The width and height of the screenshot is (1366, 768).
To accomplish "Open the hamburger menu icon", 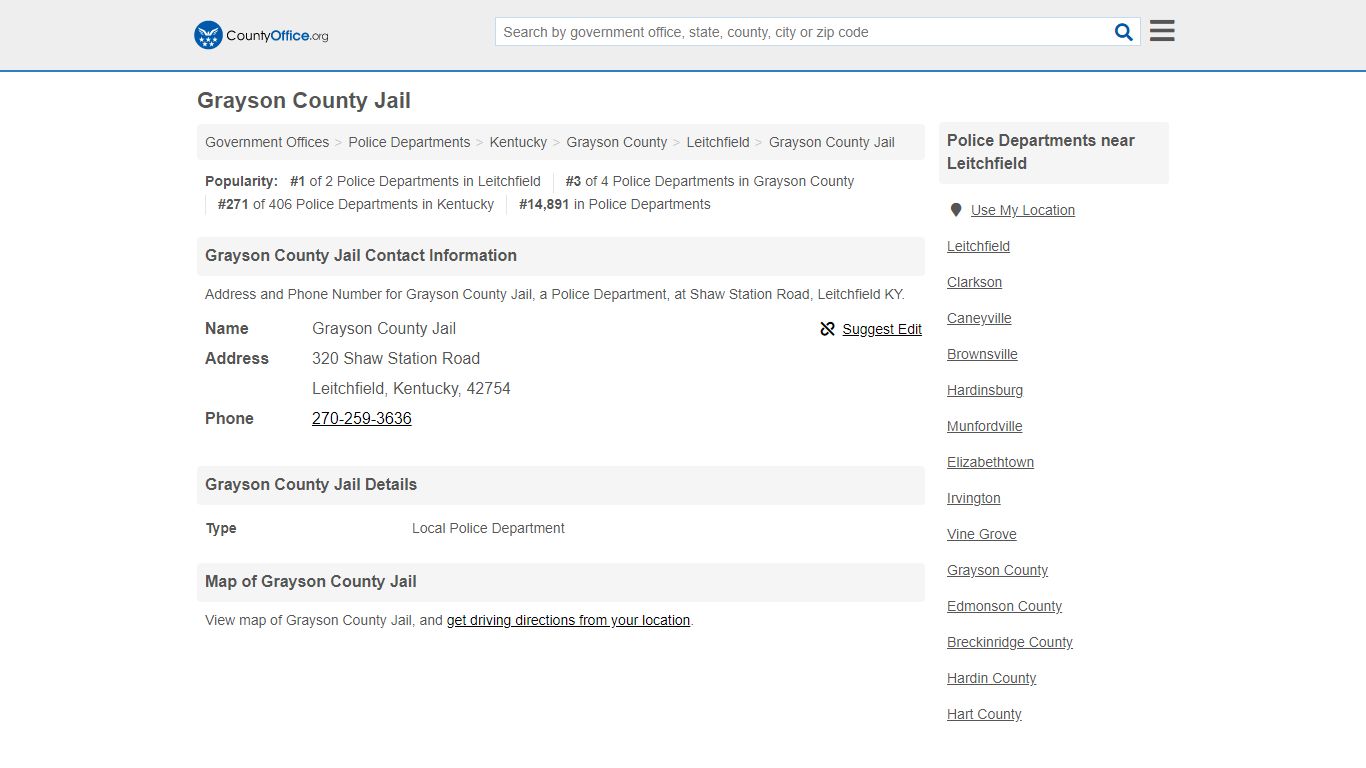I will point(1162,31).
